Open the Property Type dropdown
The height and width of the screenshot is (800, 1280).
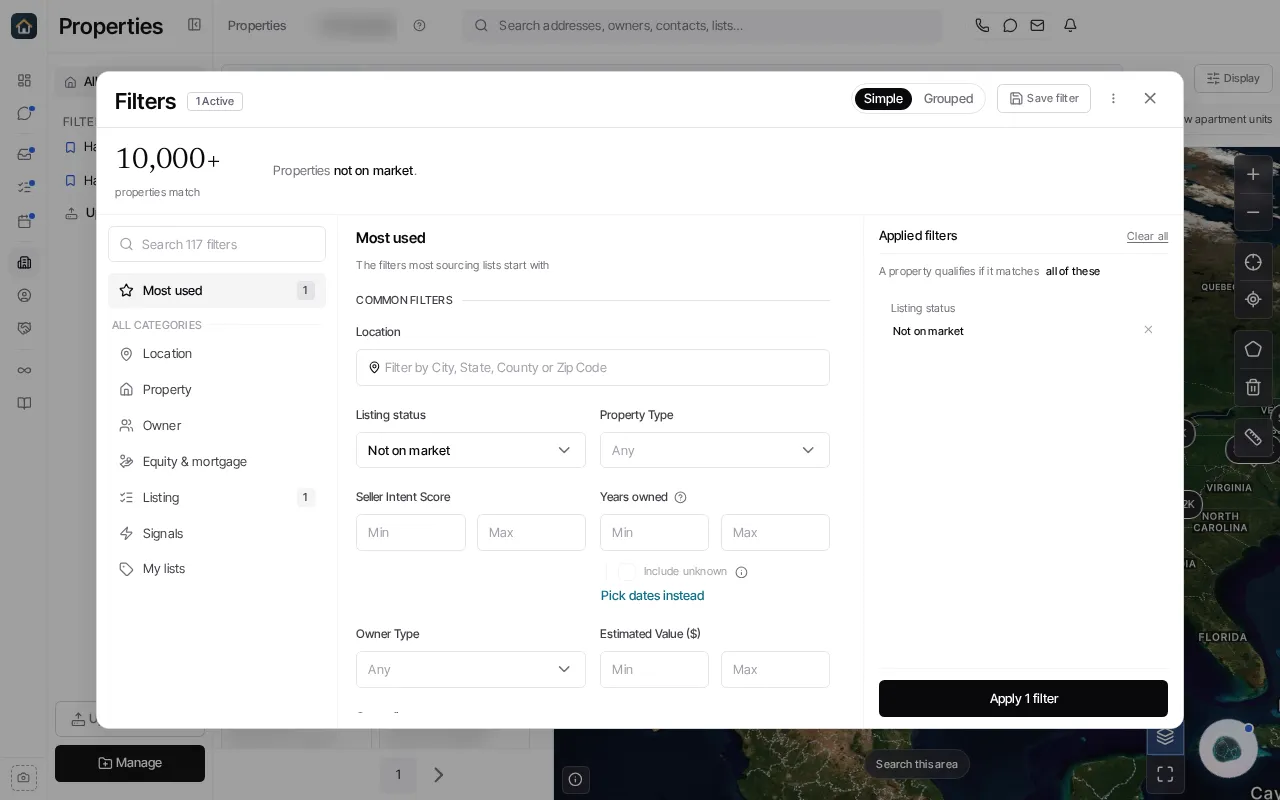point(715,450)
